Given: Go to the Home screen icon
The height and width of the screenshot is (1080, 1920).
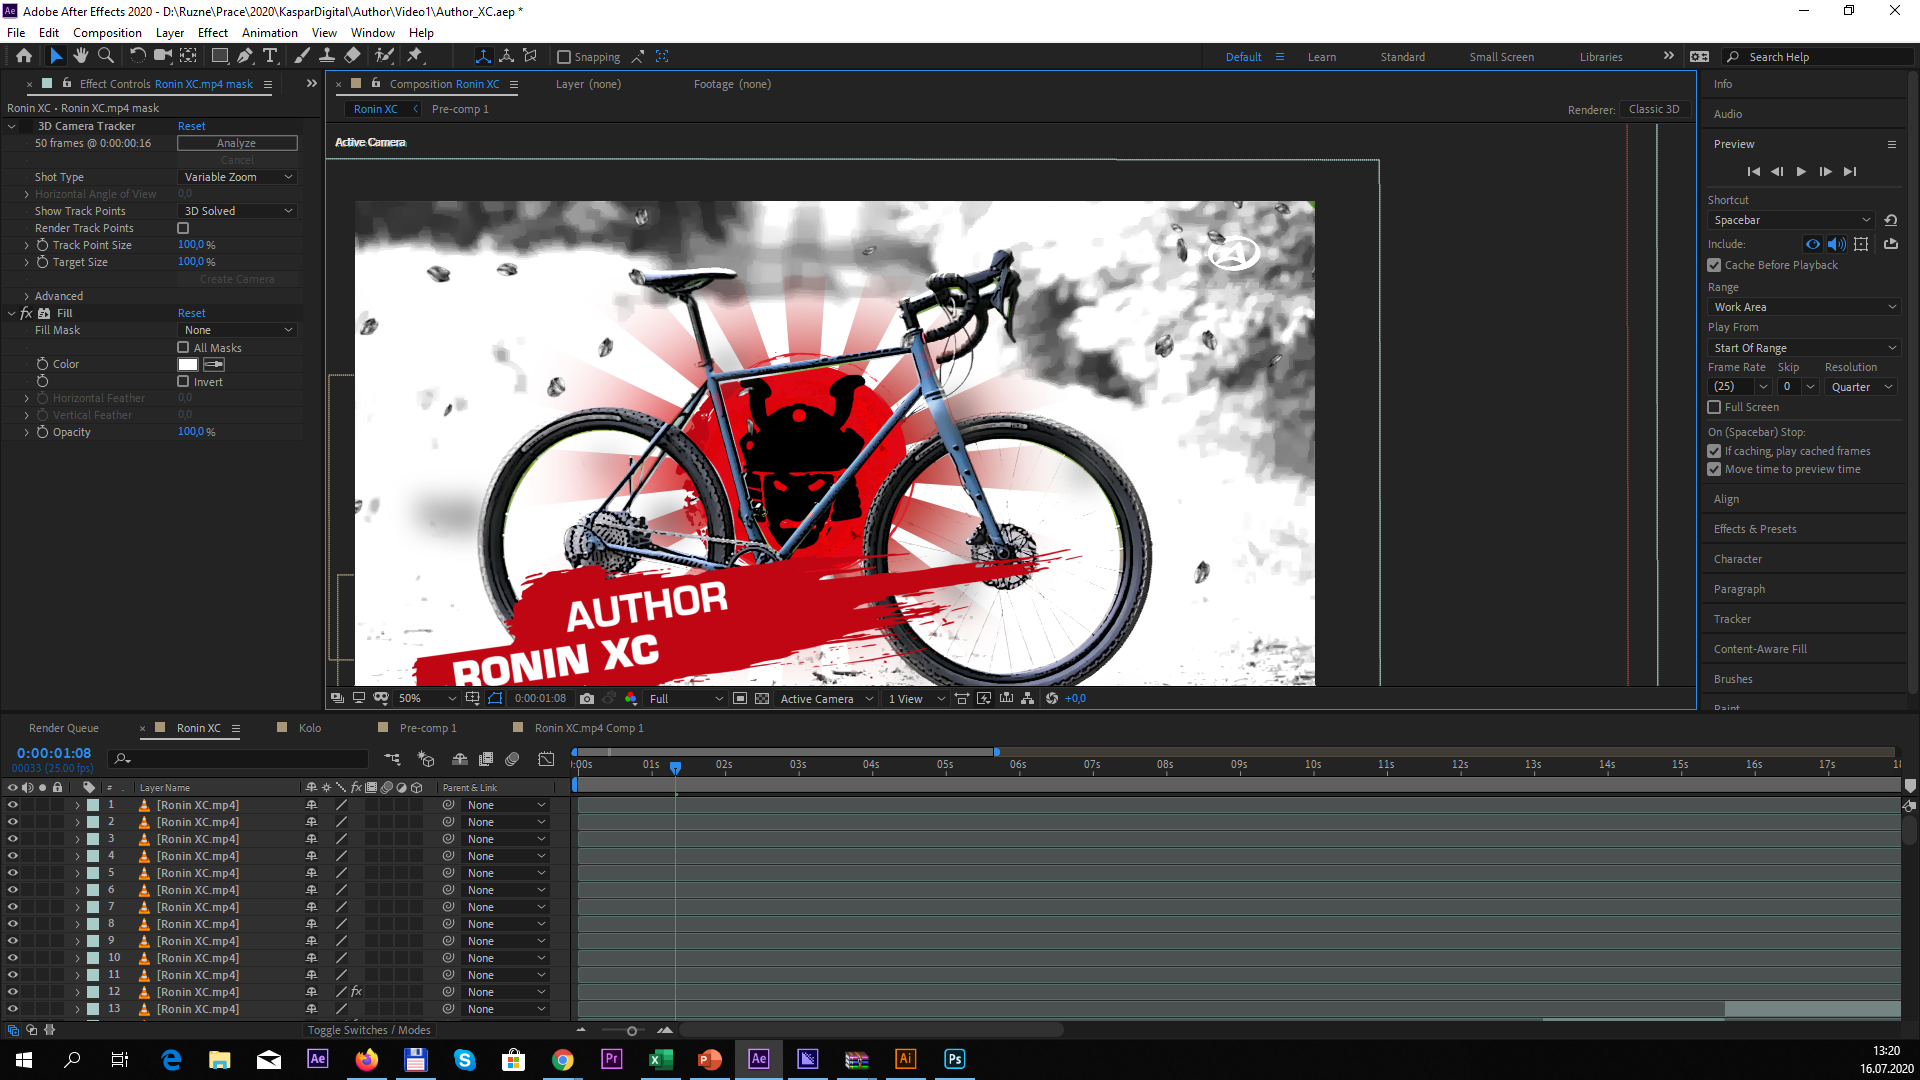Looking at the screenshot, I should [24, 57].
